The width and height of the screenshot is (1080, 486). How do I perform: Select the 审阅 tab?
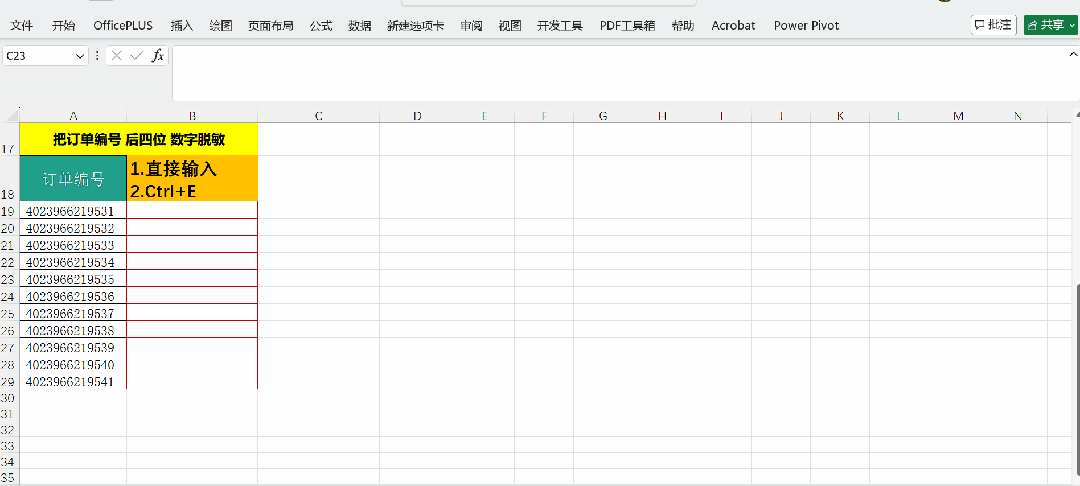tap(471, 25)
